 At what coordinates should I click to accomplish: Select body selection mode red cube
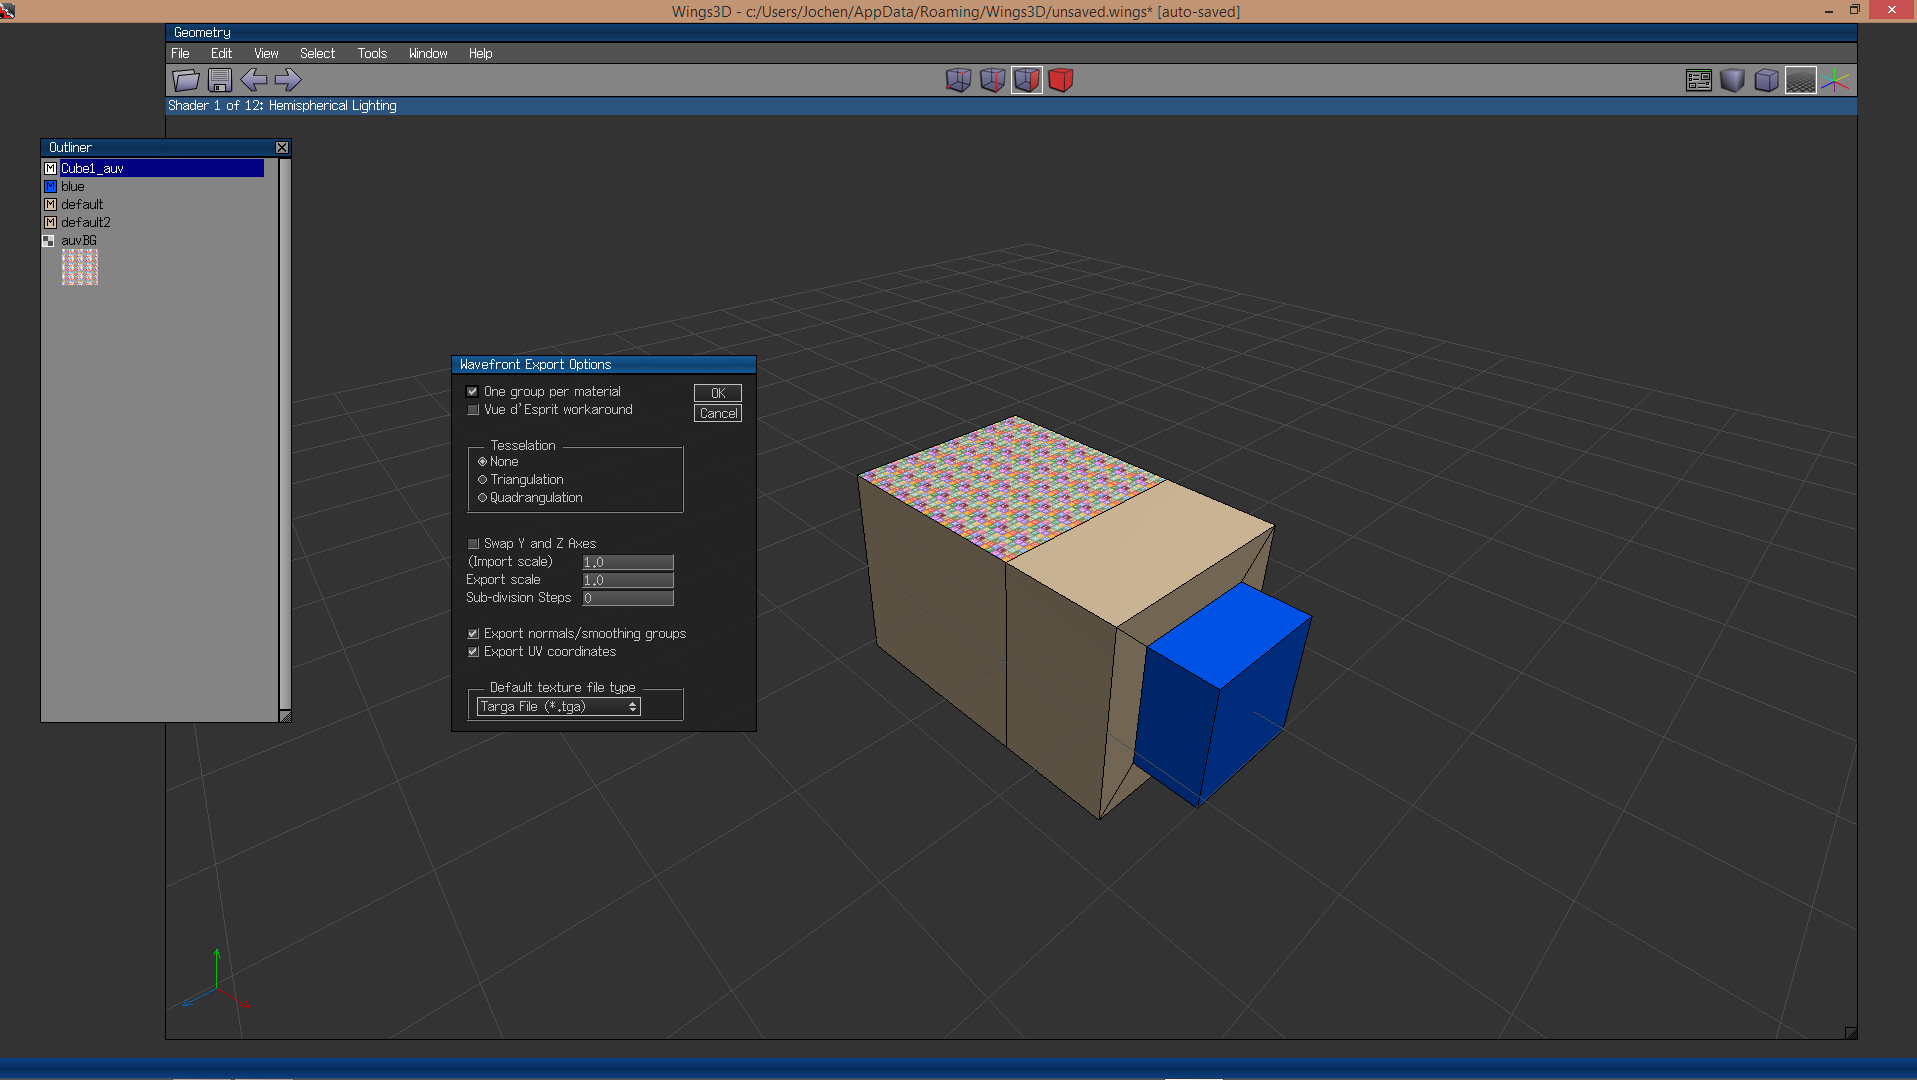(1060, 80)
